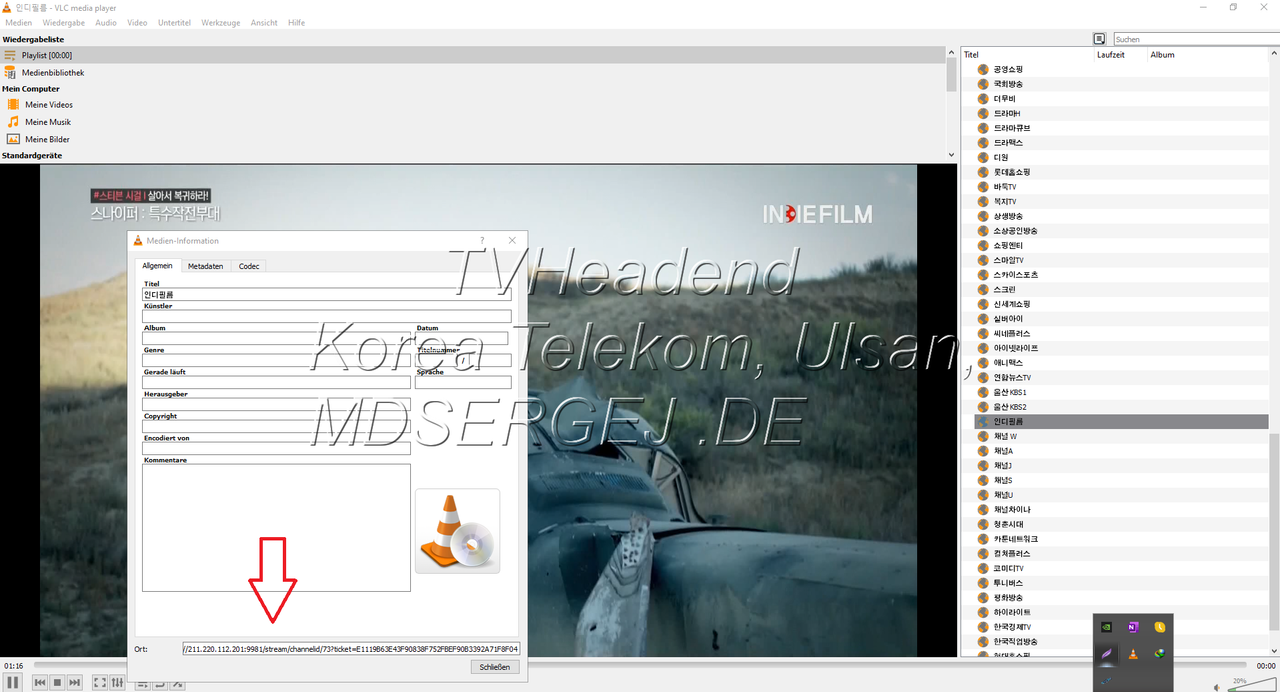This screenshot has width=1280, height=692.
Task: Sort playlist by the Titel column header
Action: coord(1028,55)
